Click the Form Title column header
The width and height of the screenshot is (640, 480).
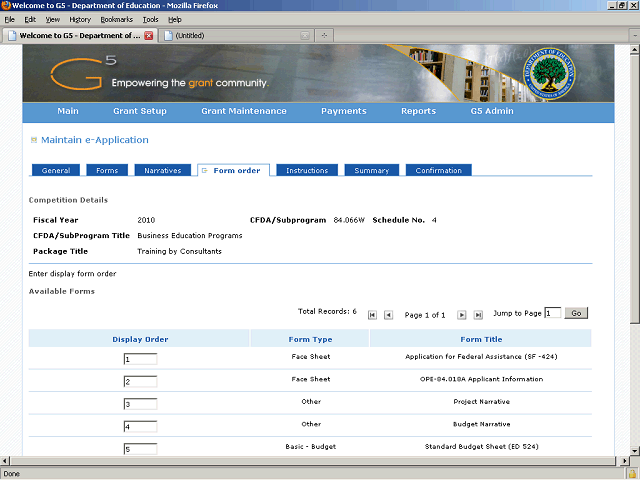[x=481, y=339]
